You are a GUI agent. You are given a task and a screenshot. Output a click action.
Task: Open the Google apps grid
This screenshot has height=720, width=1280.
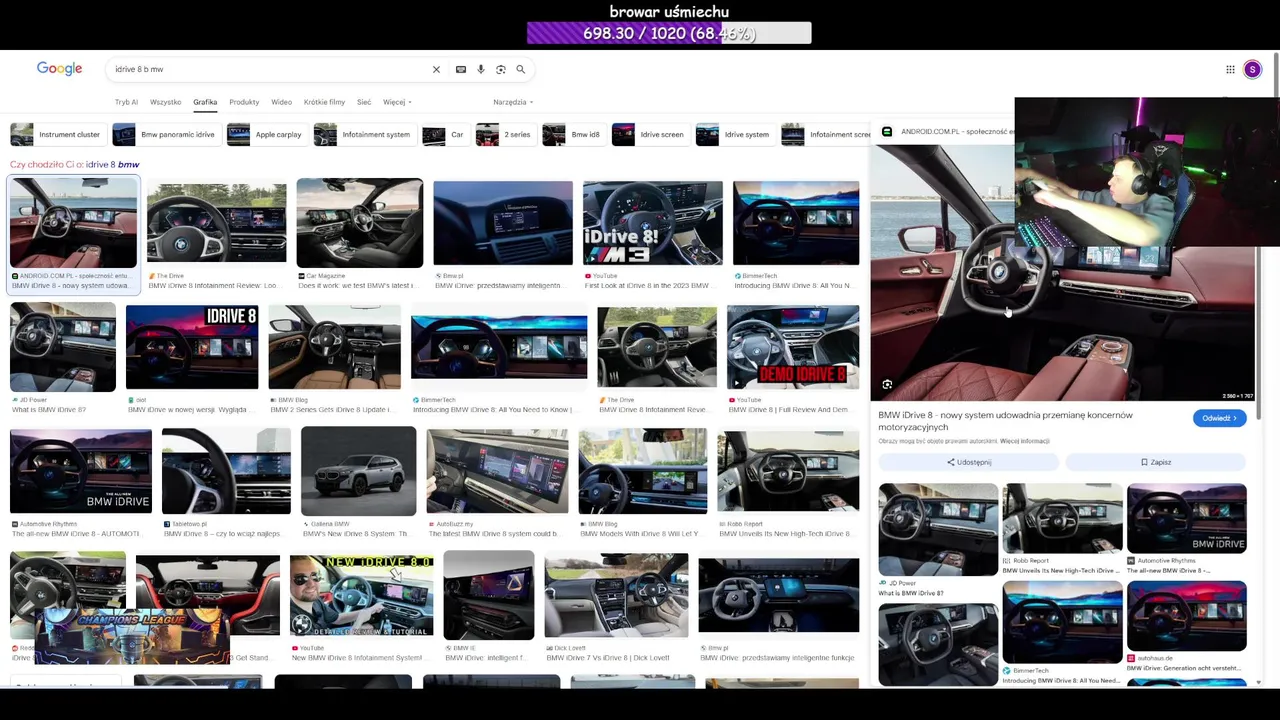[1230, 69]
